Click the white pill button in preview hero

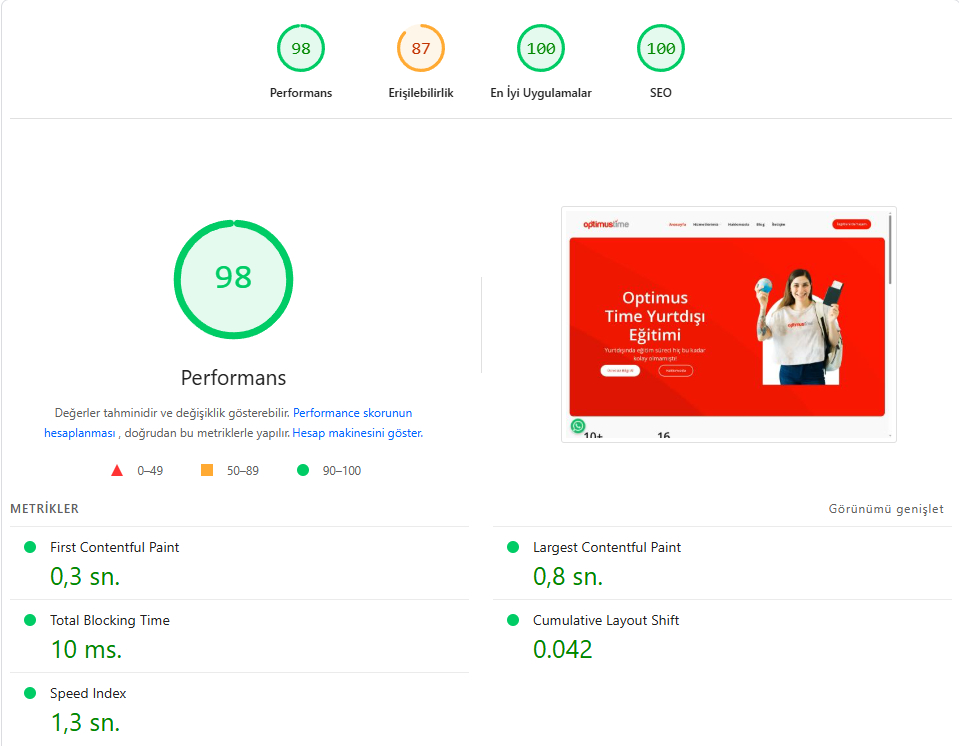point(620,371)
